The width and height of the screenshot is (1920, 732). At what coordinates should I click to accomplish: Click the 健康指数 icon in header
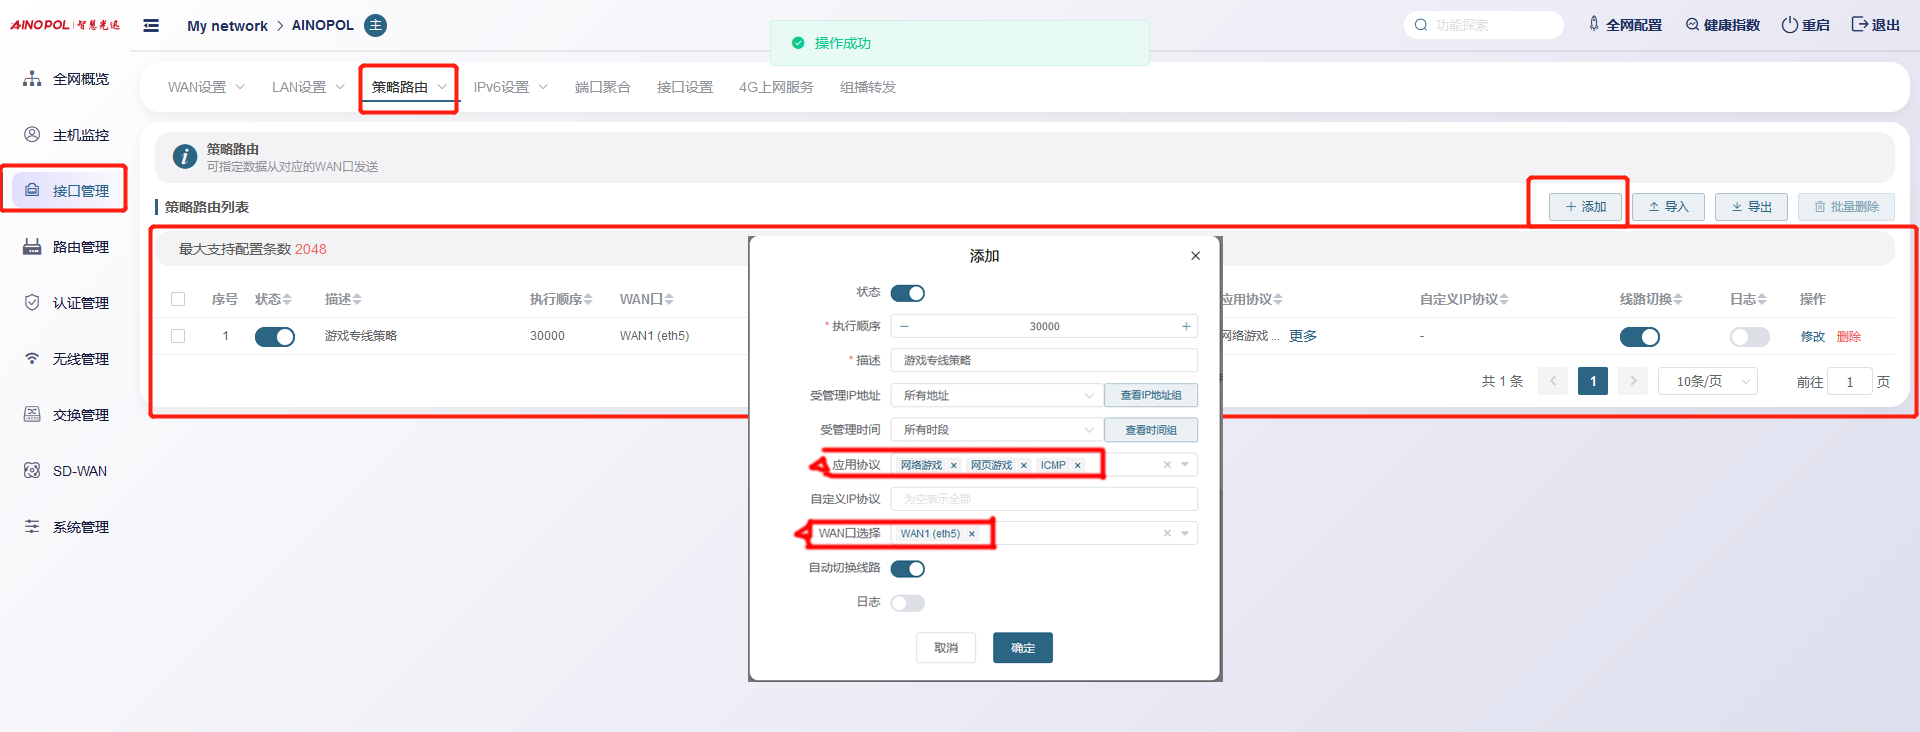point(1692,25)
